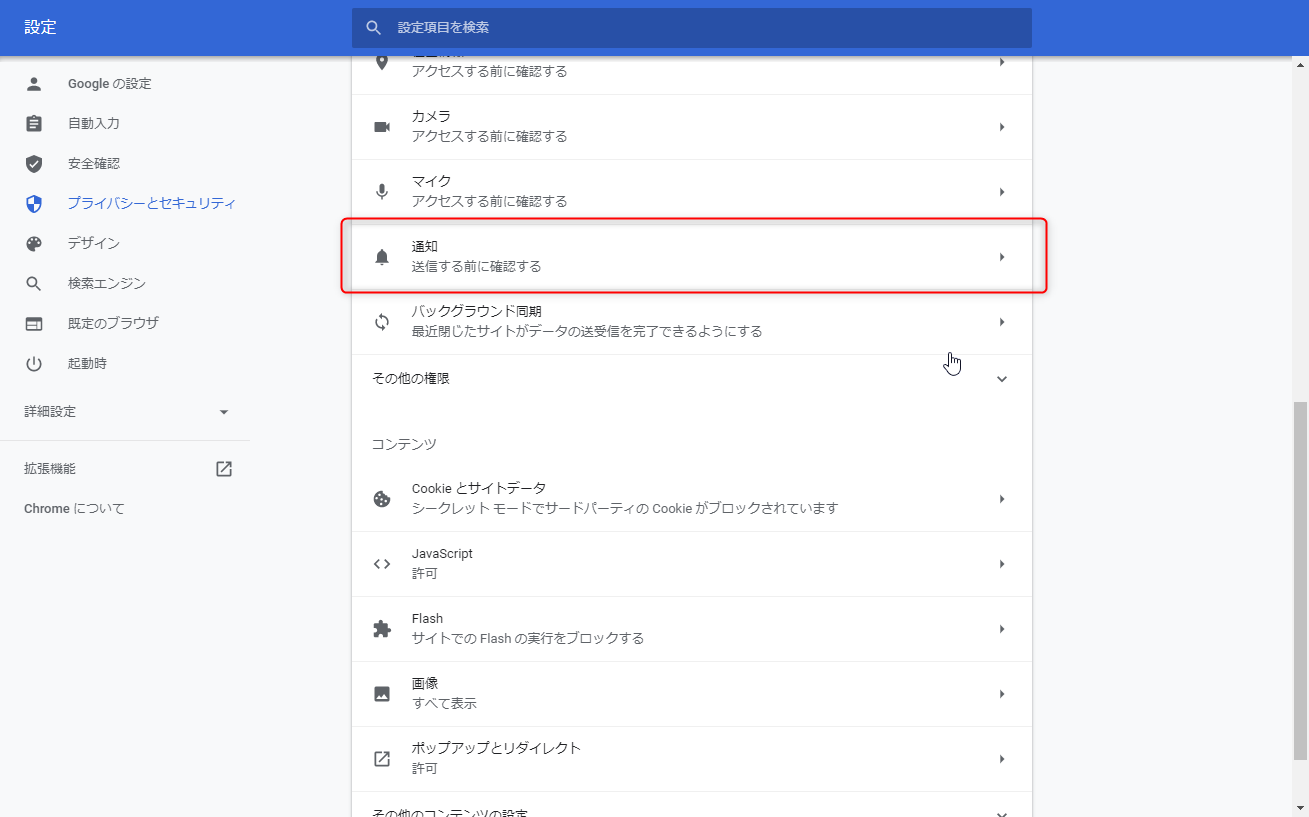Screen dimensions: 1309x817
Task: Select 自動入力 in the sidebar
Action: (x=94, y=124)
